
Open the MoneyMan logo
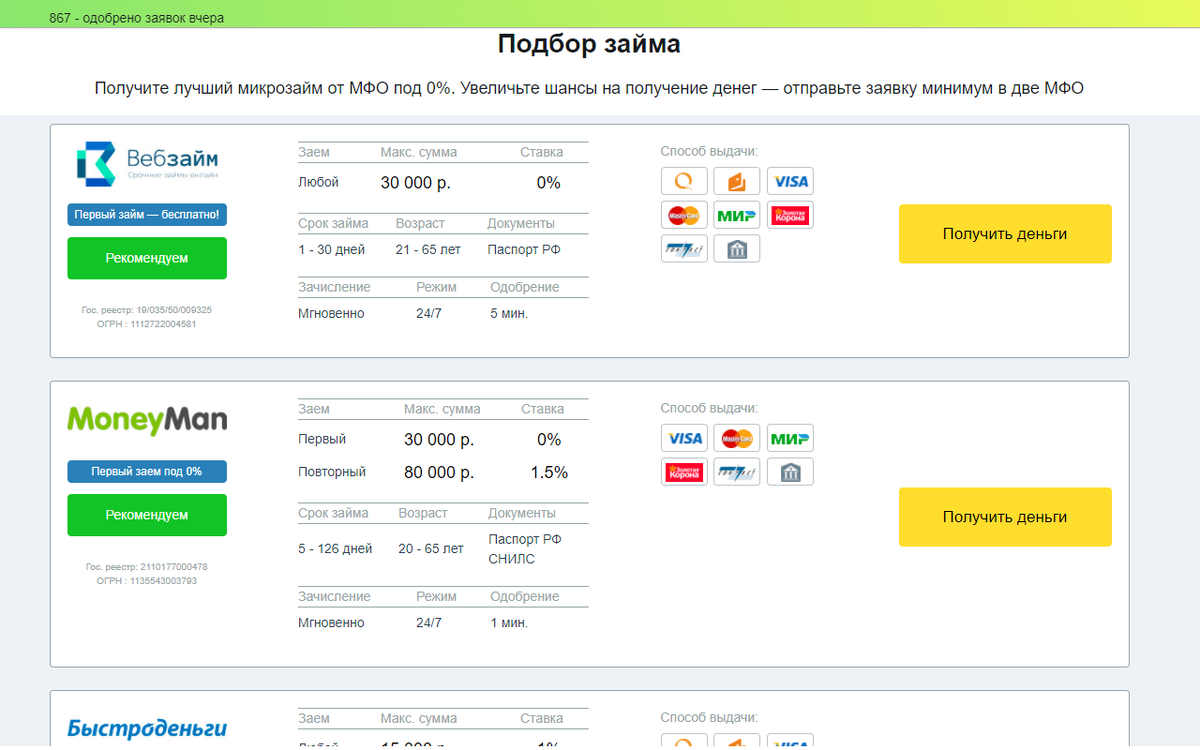[x=147, y=420]
